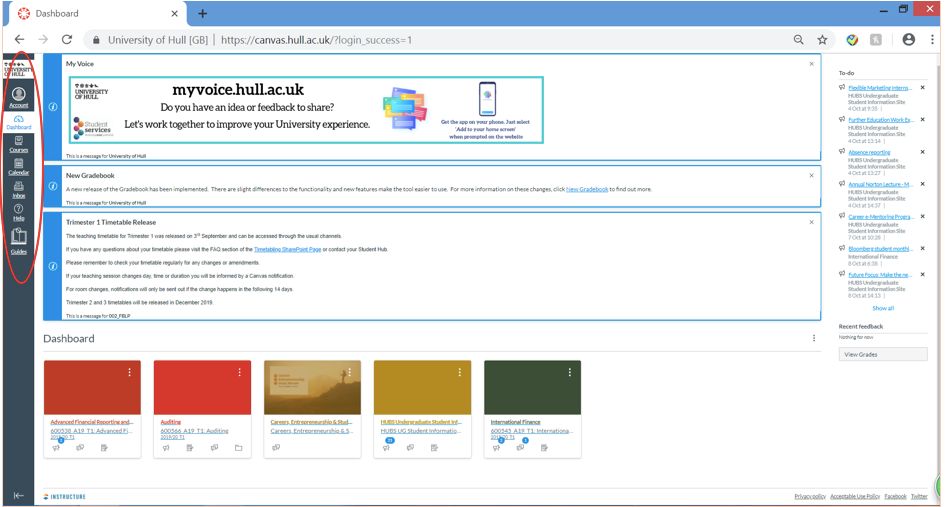
Task: Open the Privacy policy footer link
Action: click(x=810, y=496)
